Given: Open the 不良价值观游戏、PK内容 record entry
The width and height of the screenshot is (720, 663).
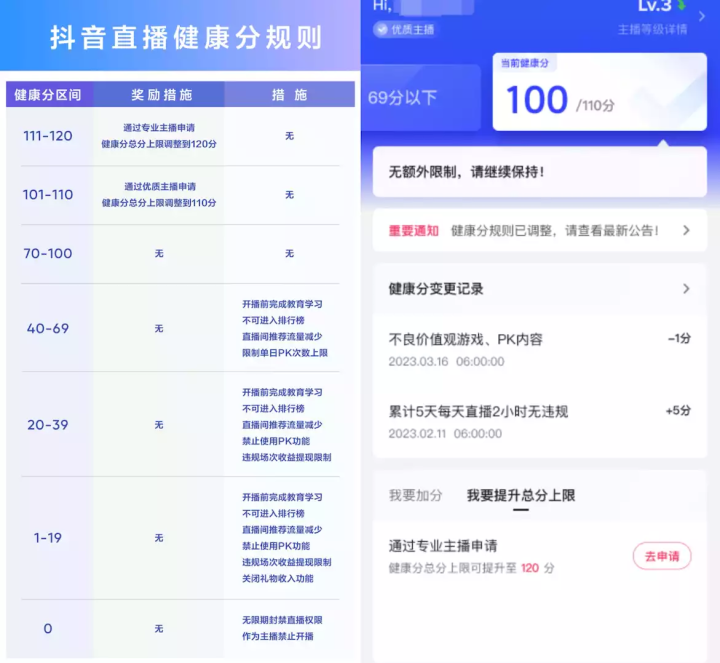Looking at the screenshot, I should click(x=539, y=349).
